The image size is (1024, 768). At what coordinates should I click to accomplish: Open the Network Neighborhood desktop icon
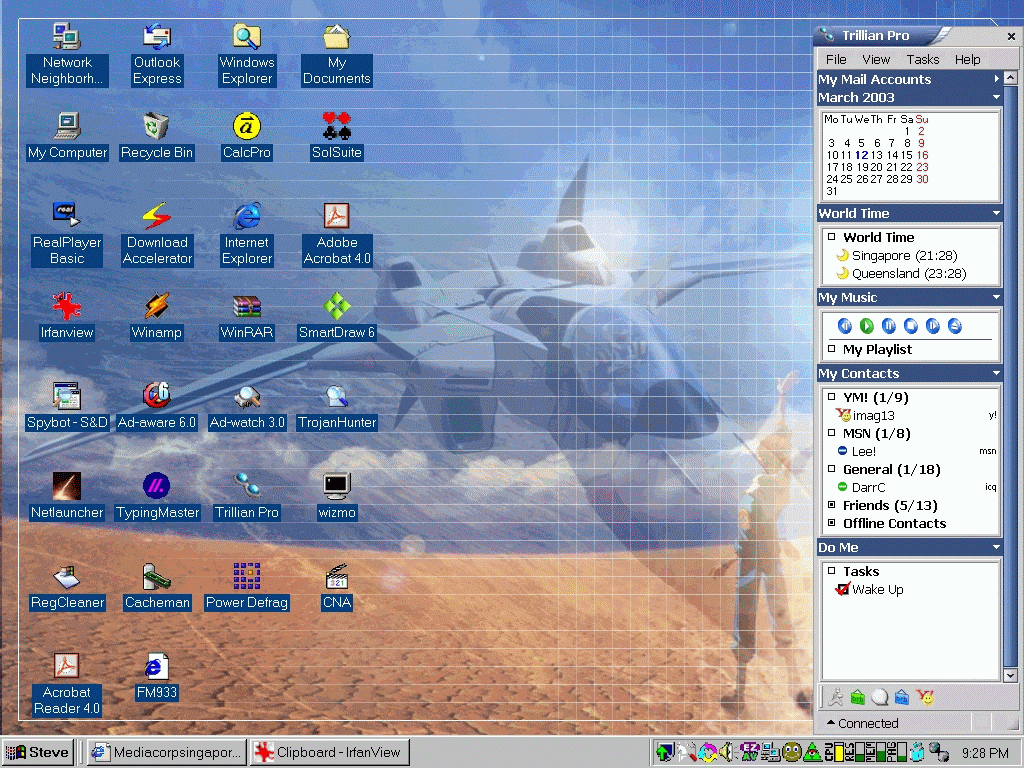(x=67, y=54)
